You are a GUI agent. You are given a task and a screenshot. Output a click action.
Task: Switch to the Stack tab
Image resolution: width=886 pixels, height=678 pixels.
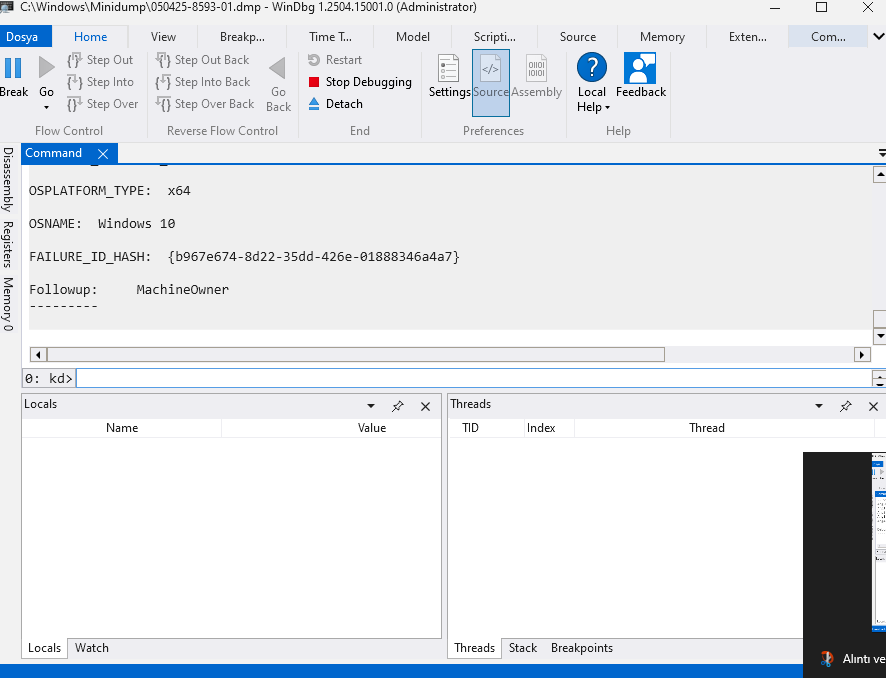(523, 648)
